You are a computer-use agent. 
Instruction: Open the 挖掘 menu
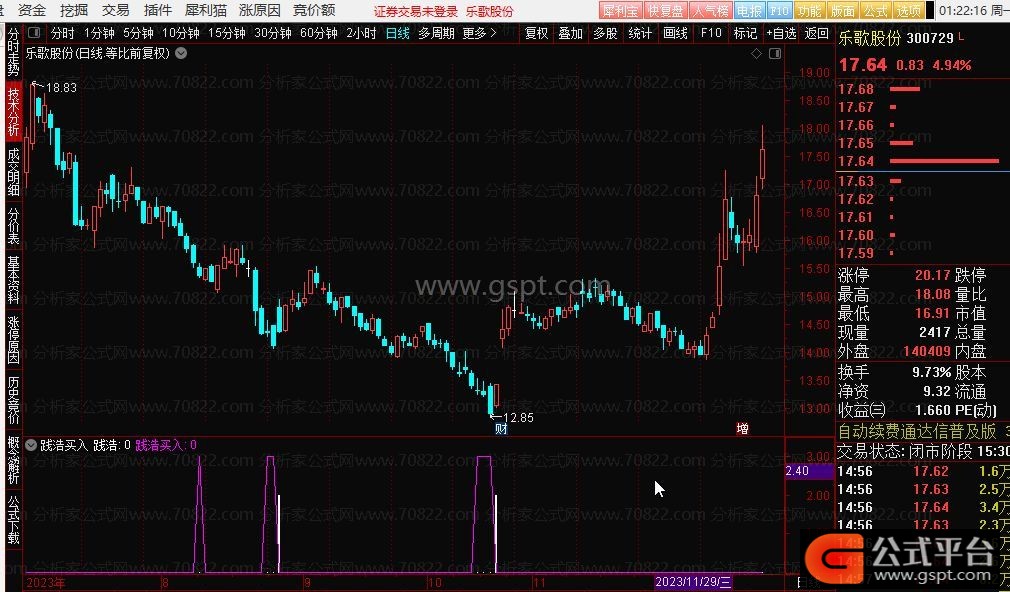coord(74,10)
